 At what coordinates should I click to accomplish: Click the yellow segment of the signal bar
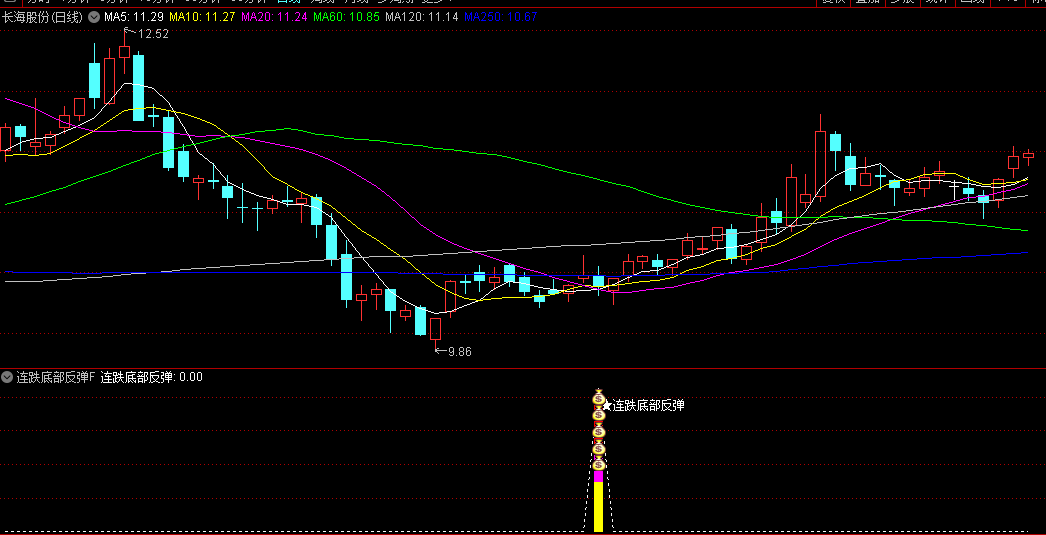(x=598, y=507)
